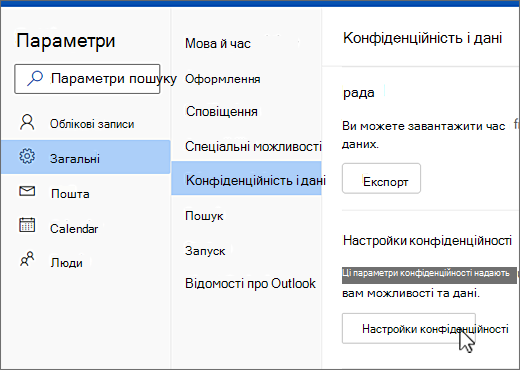Viewport: 520px width, 370px height.
Task: Open the Оформлення page
Action: [223, 79]
